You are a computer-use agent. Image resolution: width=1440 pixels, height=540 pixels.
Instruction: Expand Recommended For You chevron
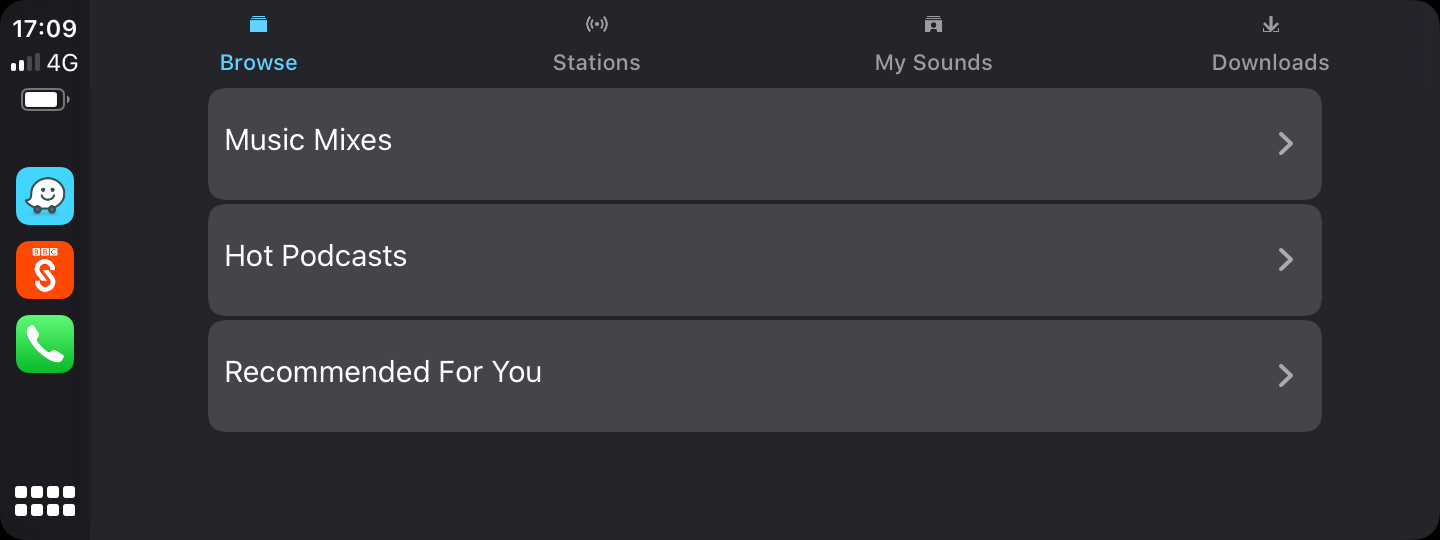[x=1286, y=376]
